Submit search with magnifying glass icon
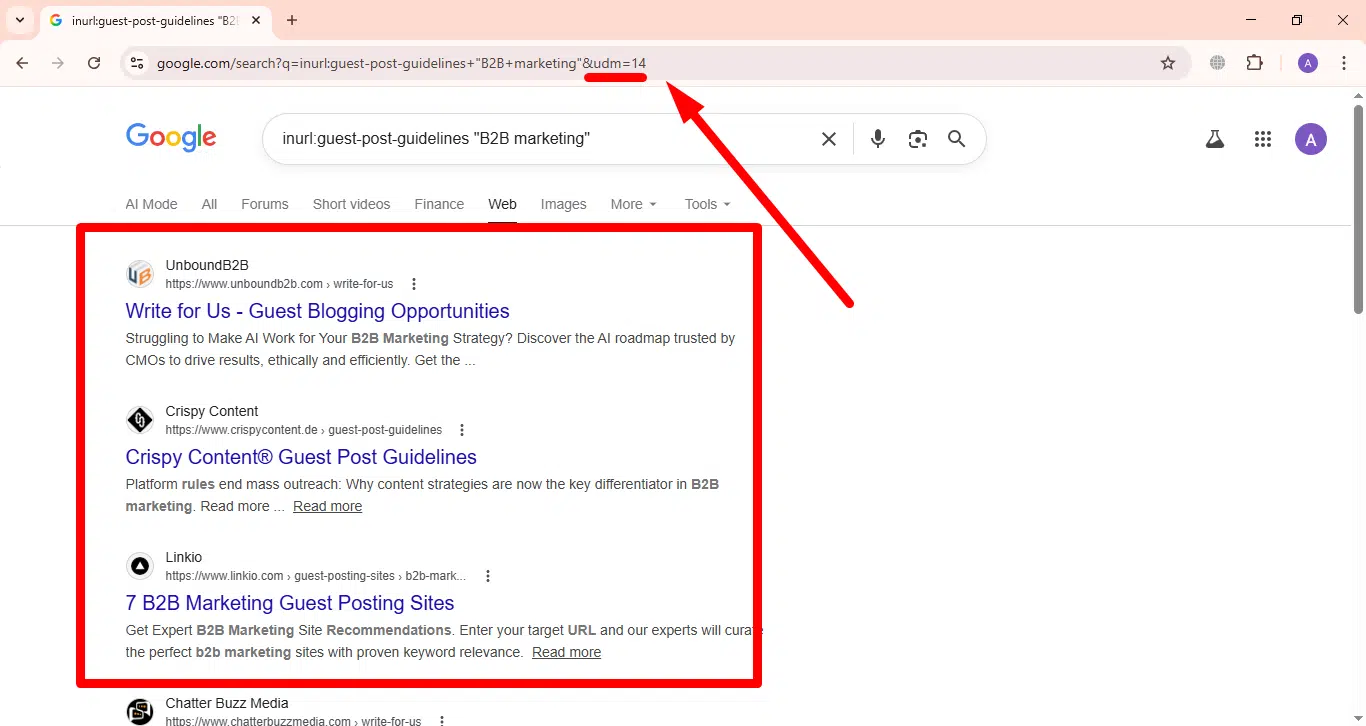The width and height of the screenshot is (1366, 726). tap(957, 139)
